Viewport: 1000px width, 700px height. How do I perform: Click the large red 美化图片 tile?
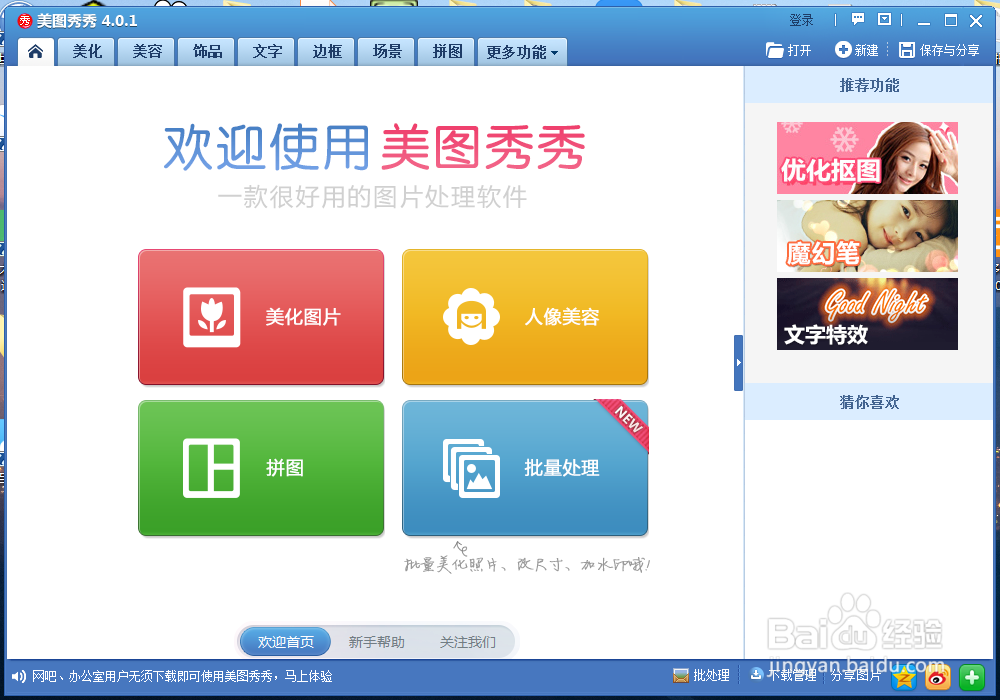261,317
